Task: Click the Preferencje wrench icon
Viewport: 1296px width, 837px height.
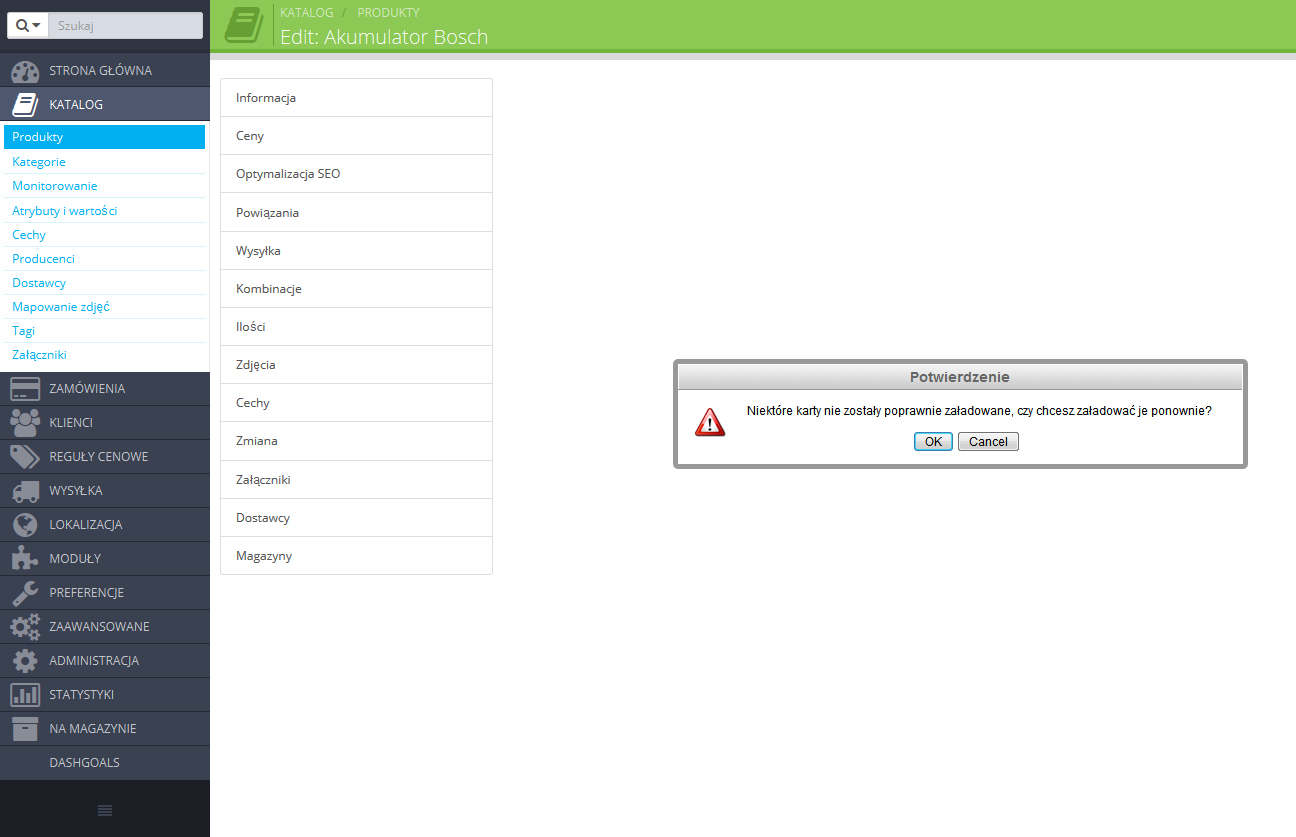Action: [x=25, y=593]
